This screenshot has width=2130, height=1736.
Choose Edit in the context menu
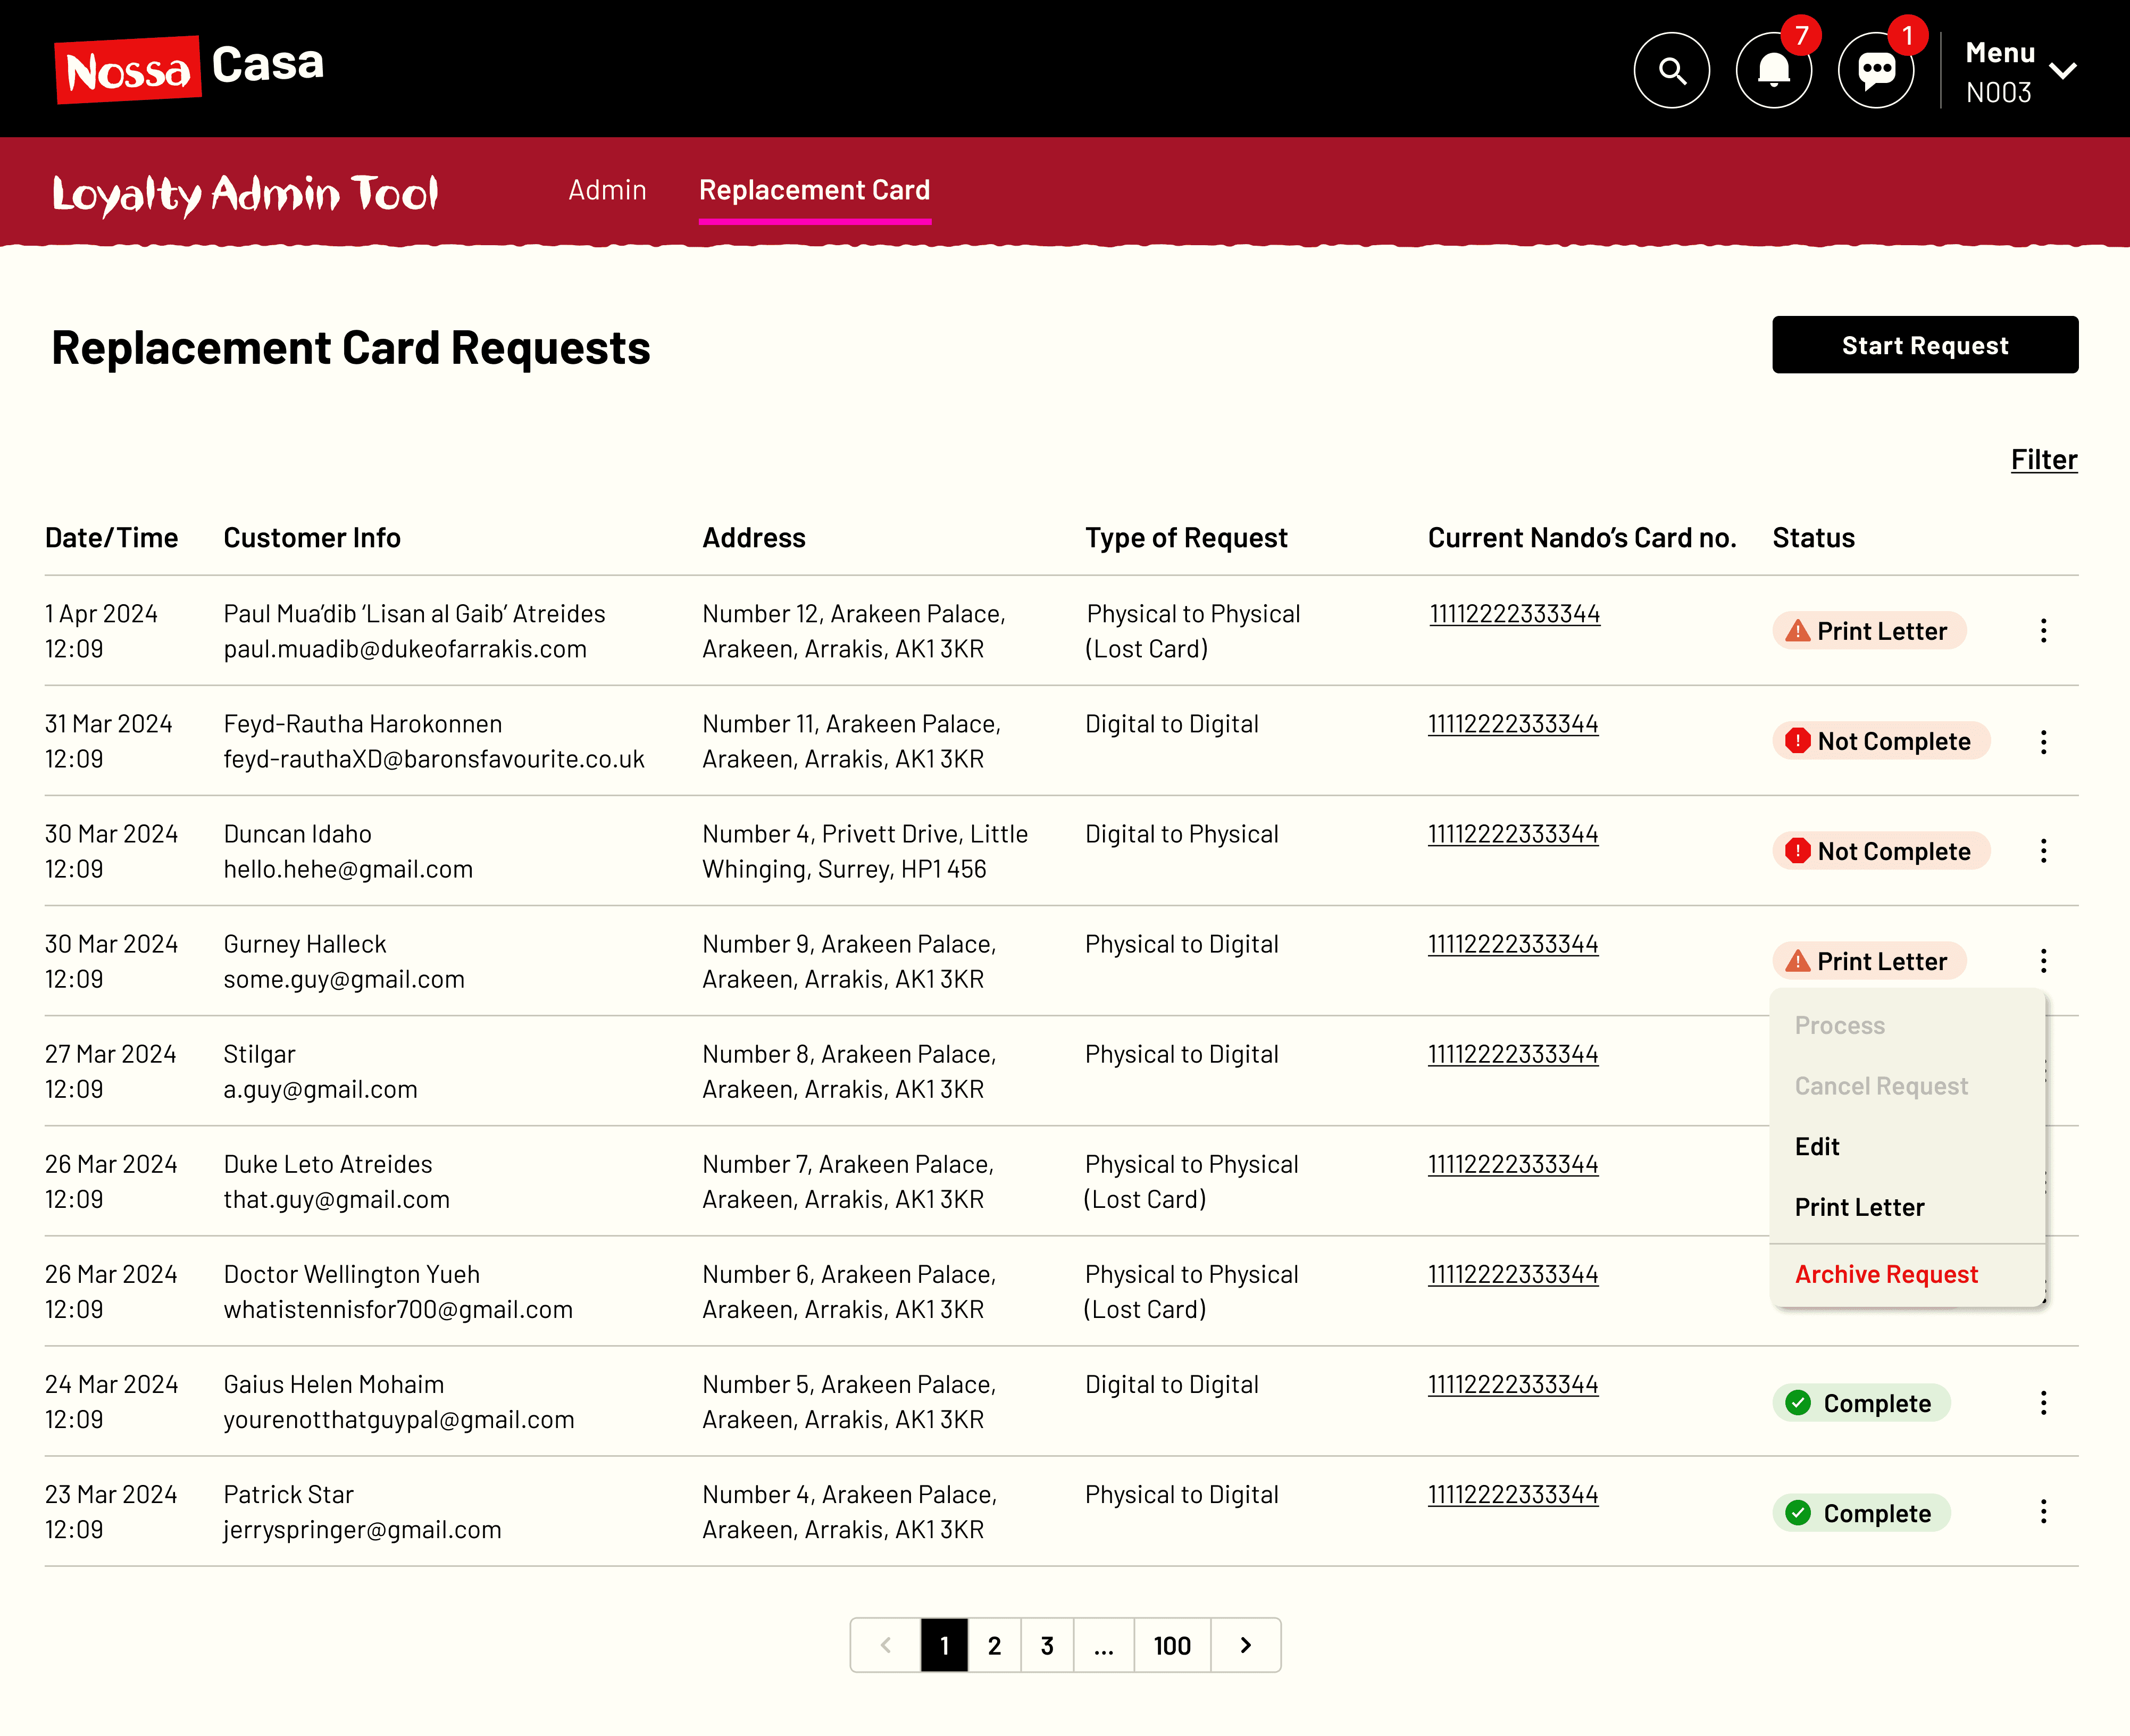click(1817, 1146)
